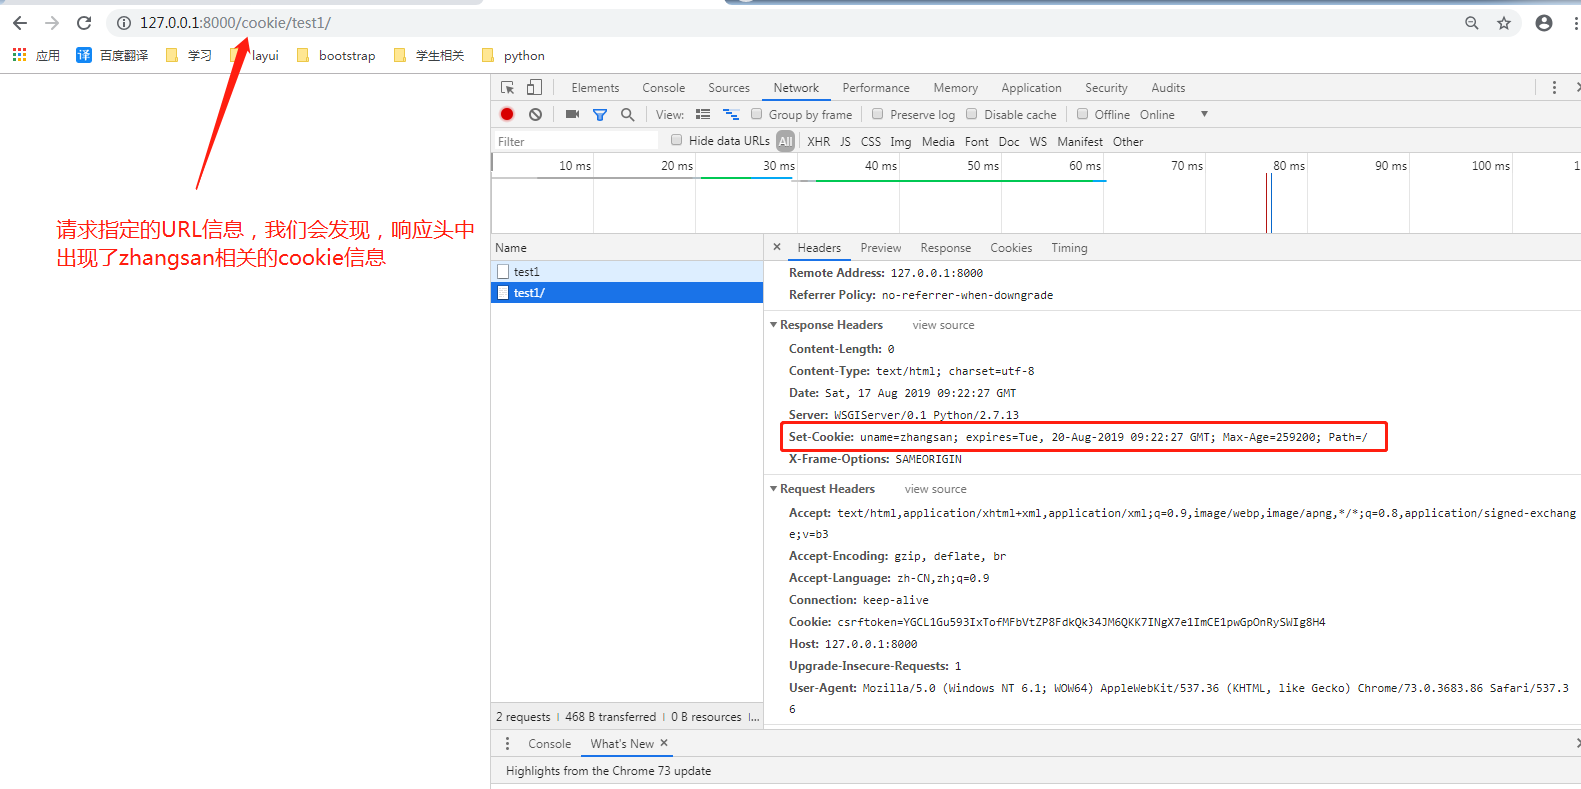Open the bootstrap bookmark folder
This screenshot has width=1581, height=789.
[x=336, y=55]
